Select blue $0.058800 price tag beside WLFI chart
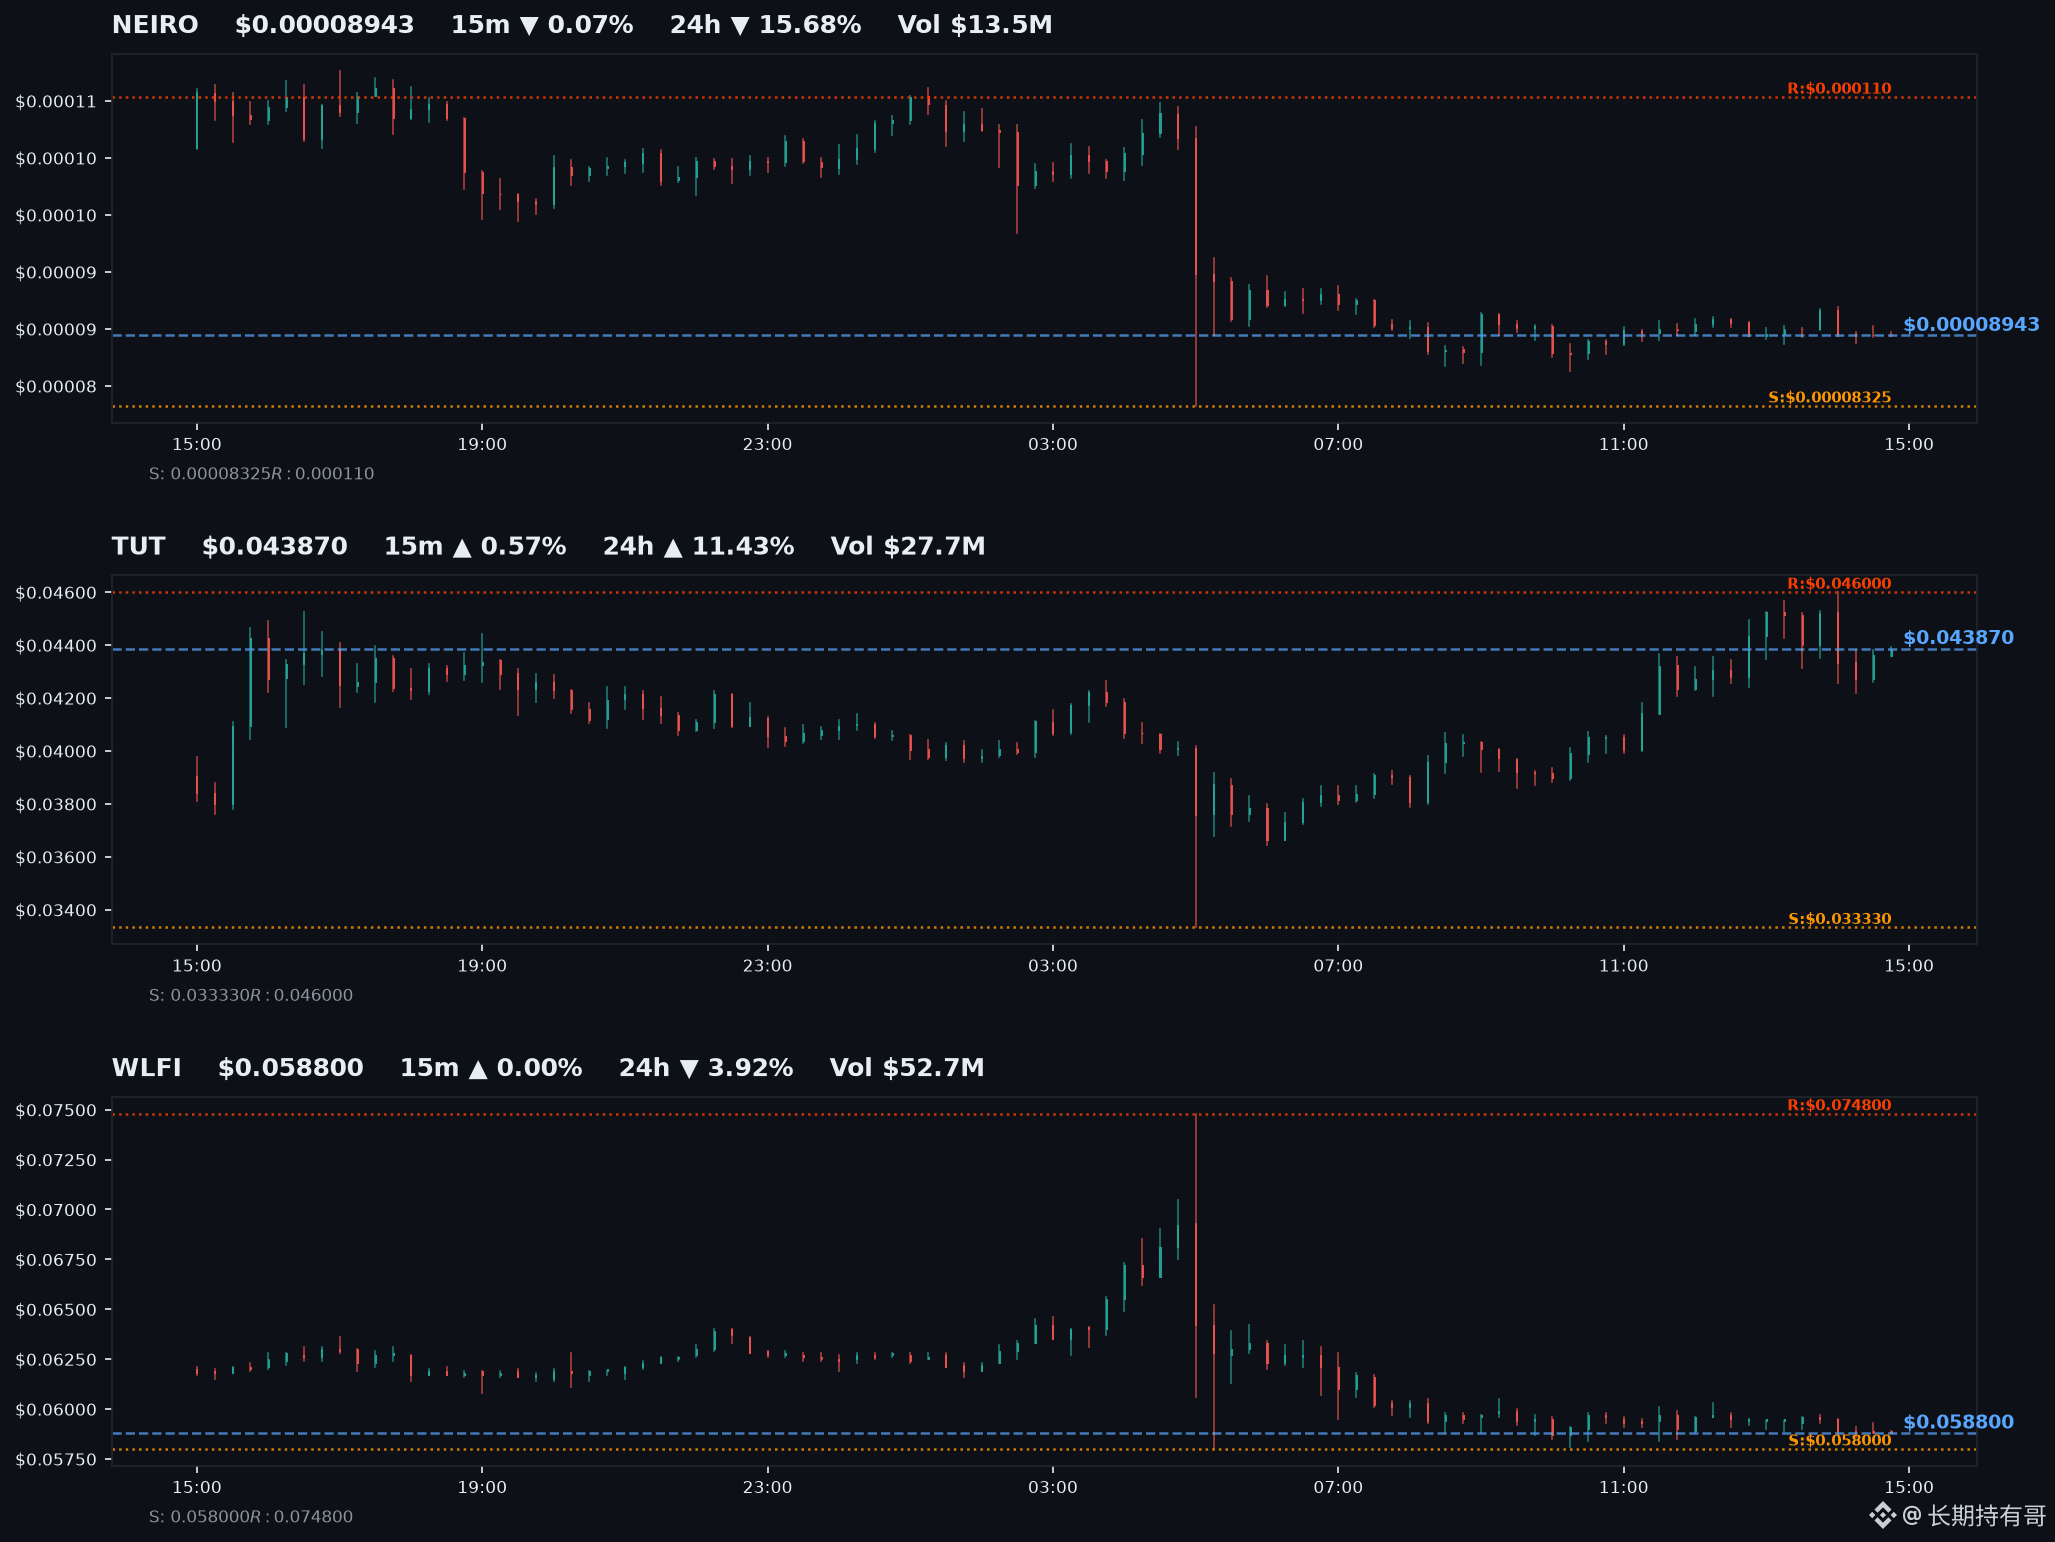2055x1542 pixels. coord(1958,1422)
